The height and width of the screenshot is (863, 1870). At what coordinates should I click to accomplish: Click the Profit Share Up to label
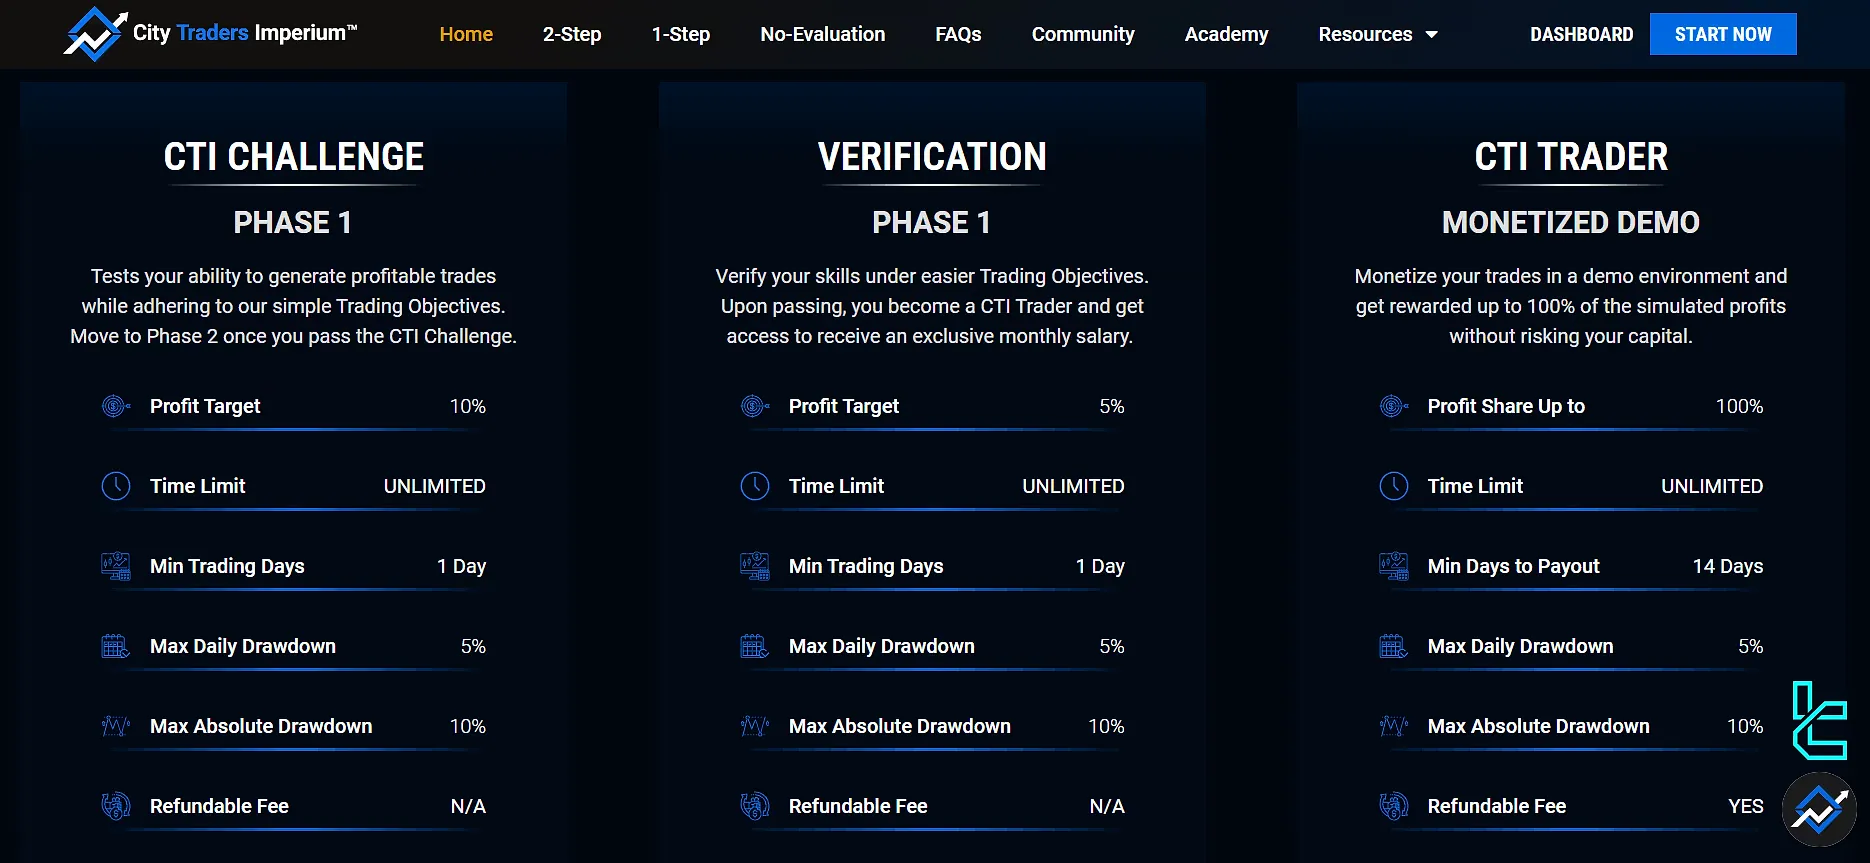1506,406
